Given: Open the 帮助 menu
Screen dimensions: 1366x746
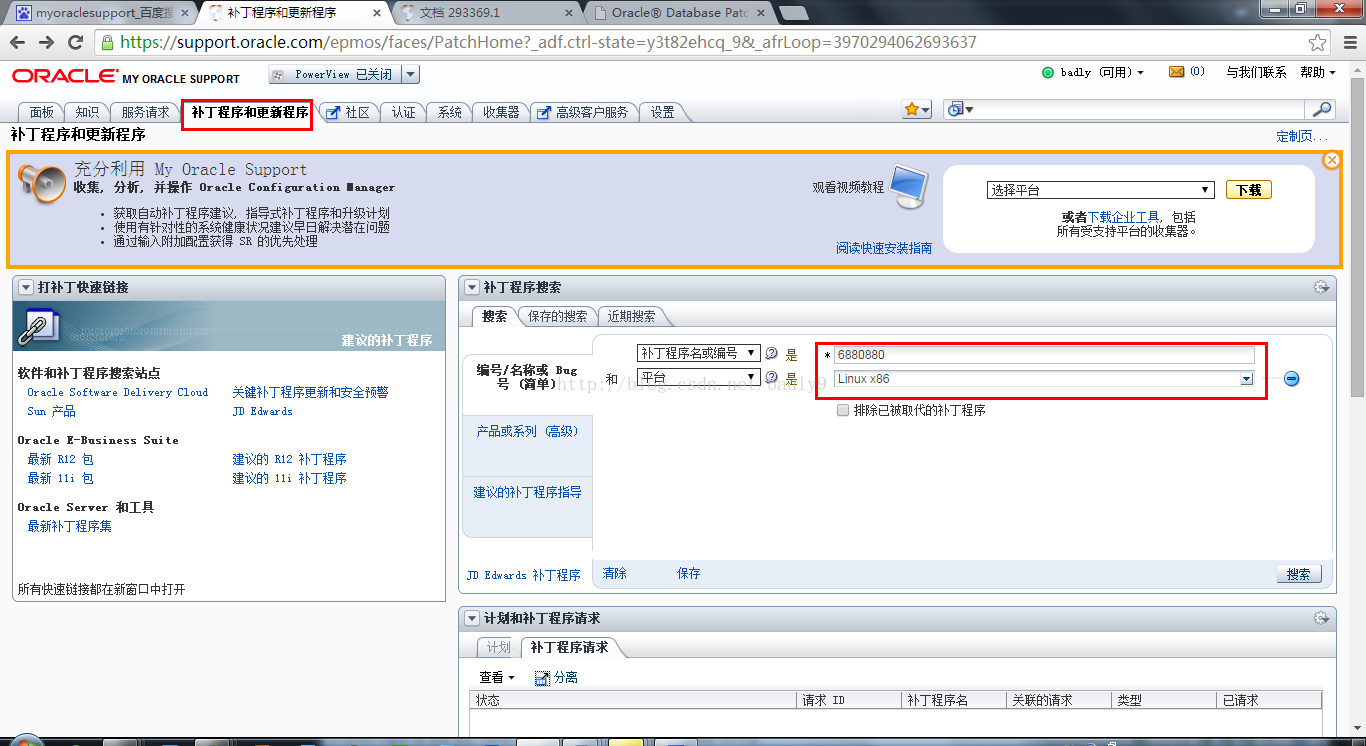Looking at the screenshot, I should (x=1318, y=72).
